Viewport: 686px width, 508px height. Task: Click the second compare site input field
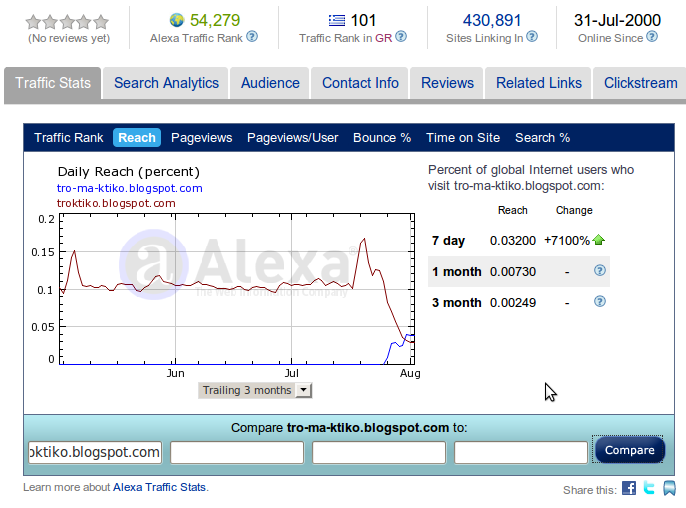(237, 452)
